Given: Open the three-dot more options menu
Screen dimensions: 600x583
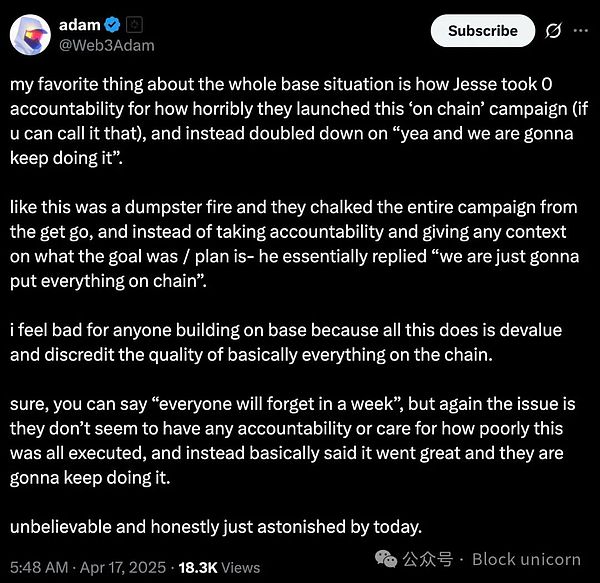Looking at the screenshot, I should [x=580, y=32].
